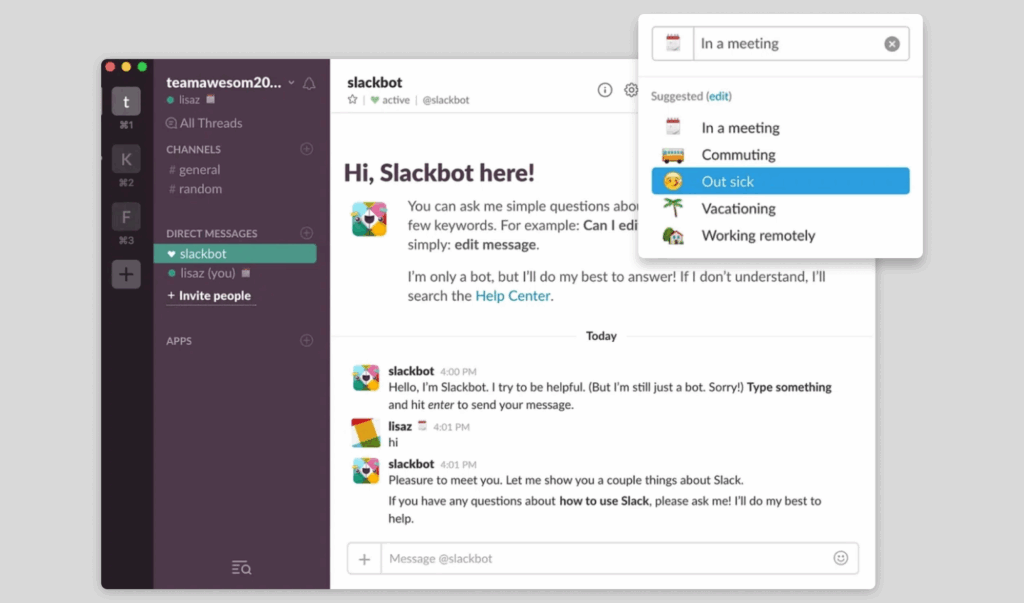Open status emoji picker button

click(673, 44)
